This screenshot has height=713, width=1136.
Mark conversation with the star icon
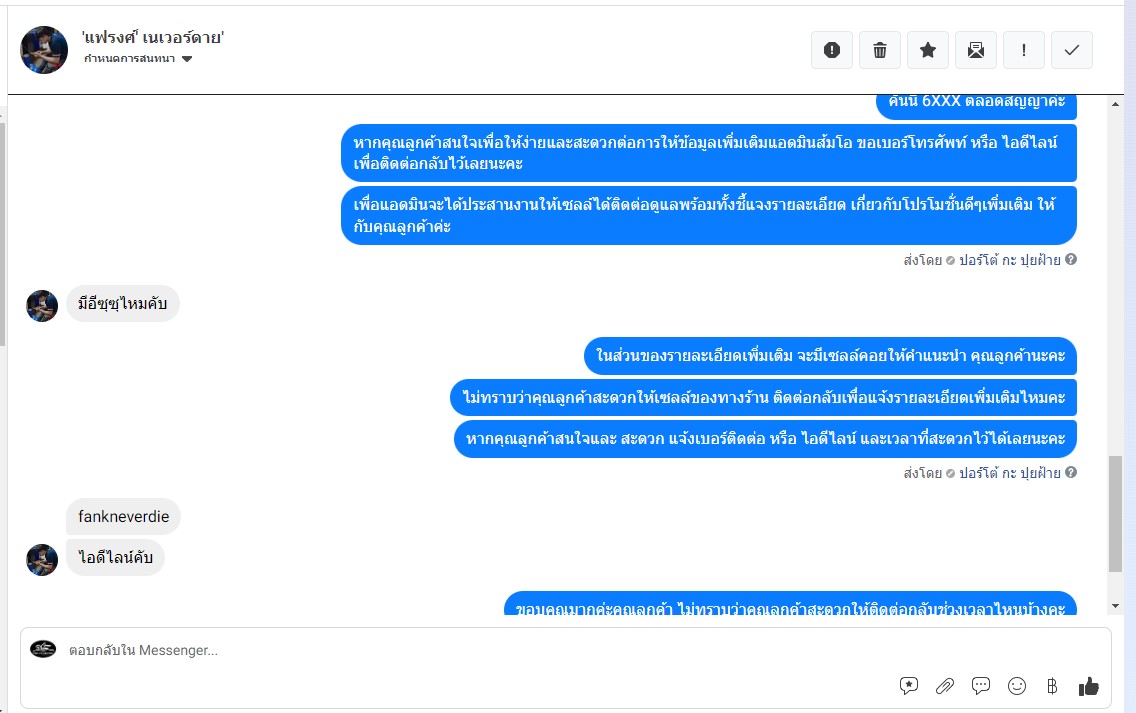click(927, 50)
